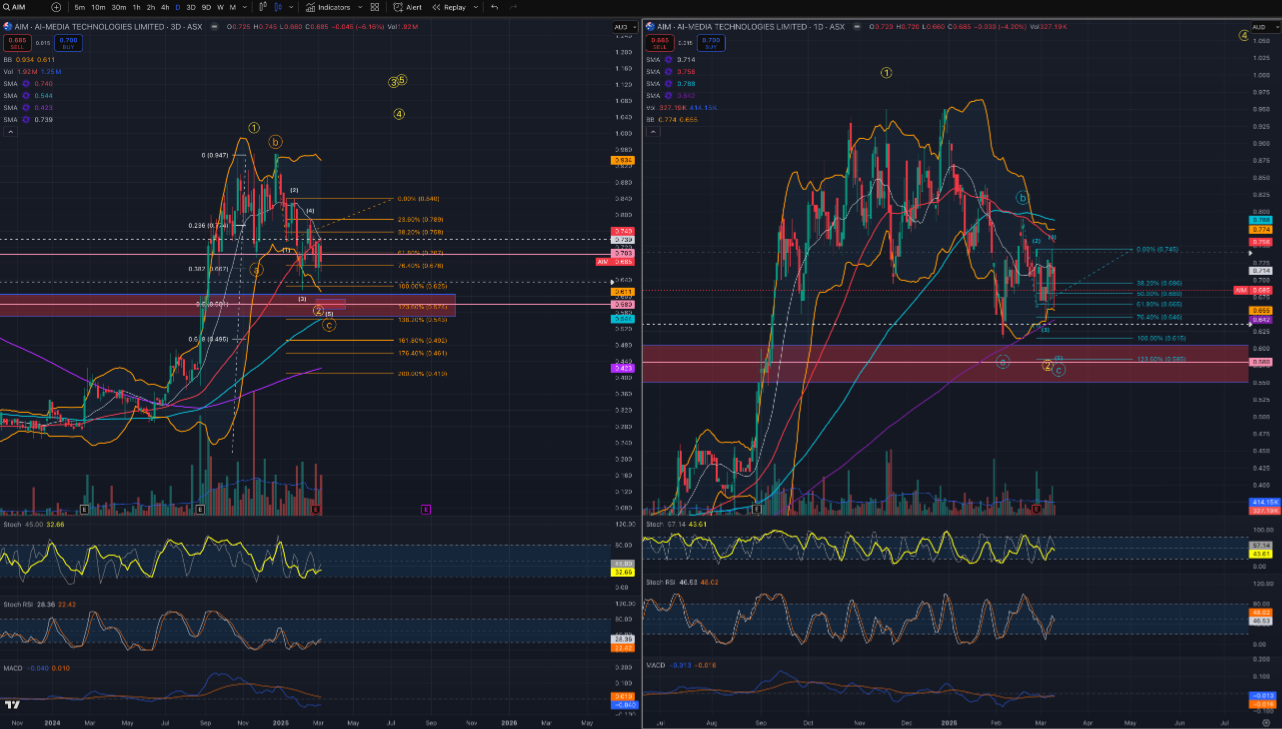Click the AIM symbol search field
Image resolution: width=1282 pixels, height=729 pixels.
(18, 7)
